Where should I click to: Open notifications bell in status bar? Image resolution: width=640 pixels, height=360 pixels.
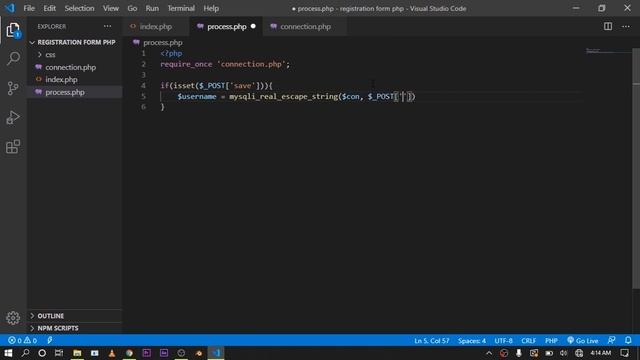pos(628,340)
